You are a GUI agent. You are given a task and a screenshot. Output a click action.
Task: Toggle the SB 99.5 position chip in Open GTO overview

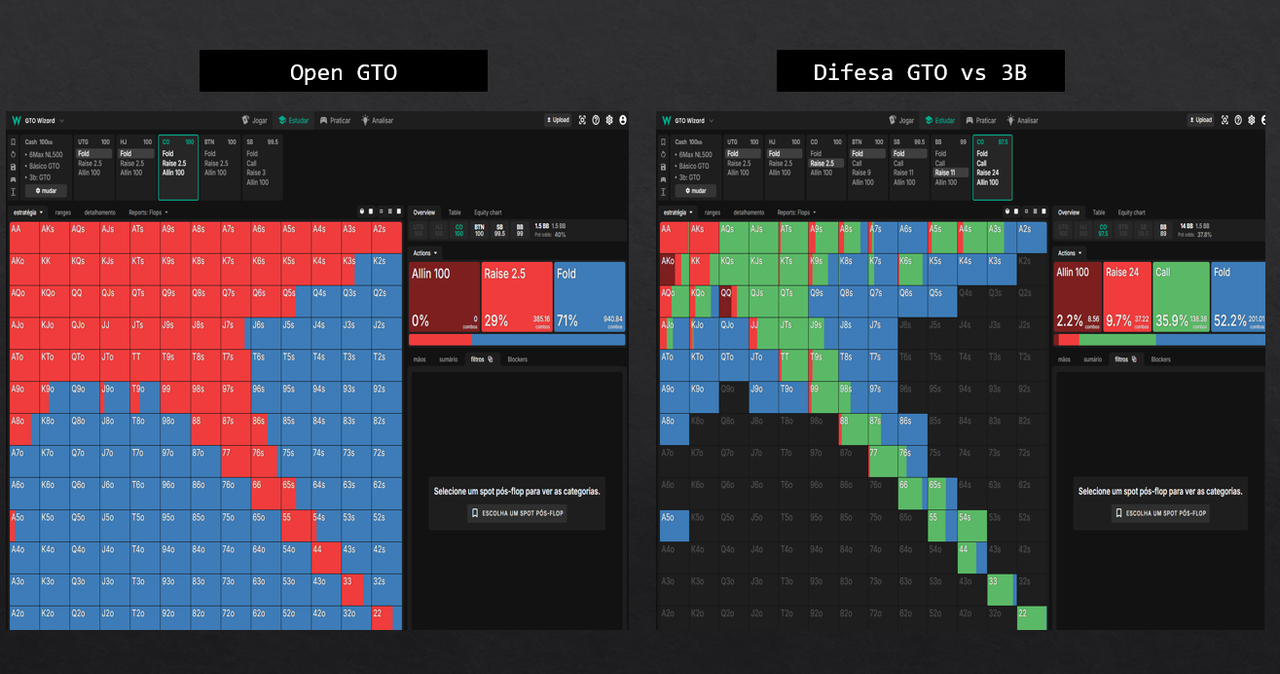coord(500,230)
